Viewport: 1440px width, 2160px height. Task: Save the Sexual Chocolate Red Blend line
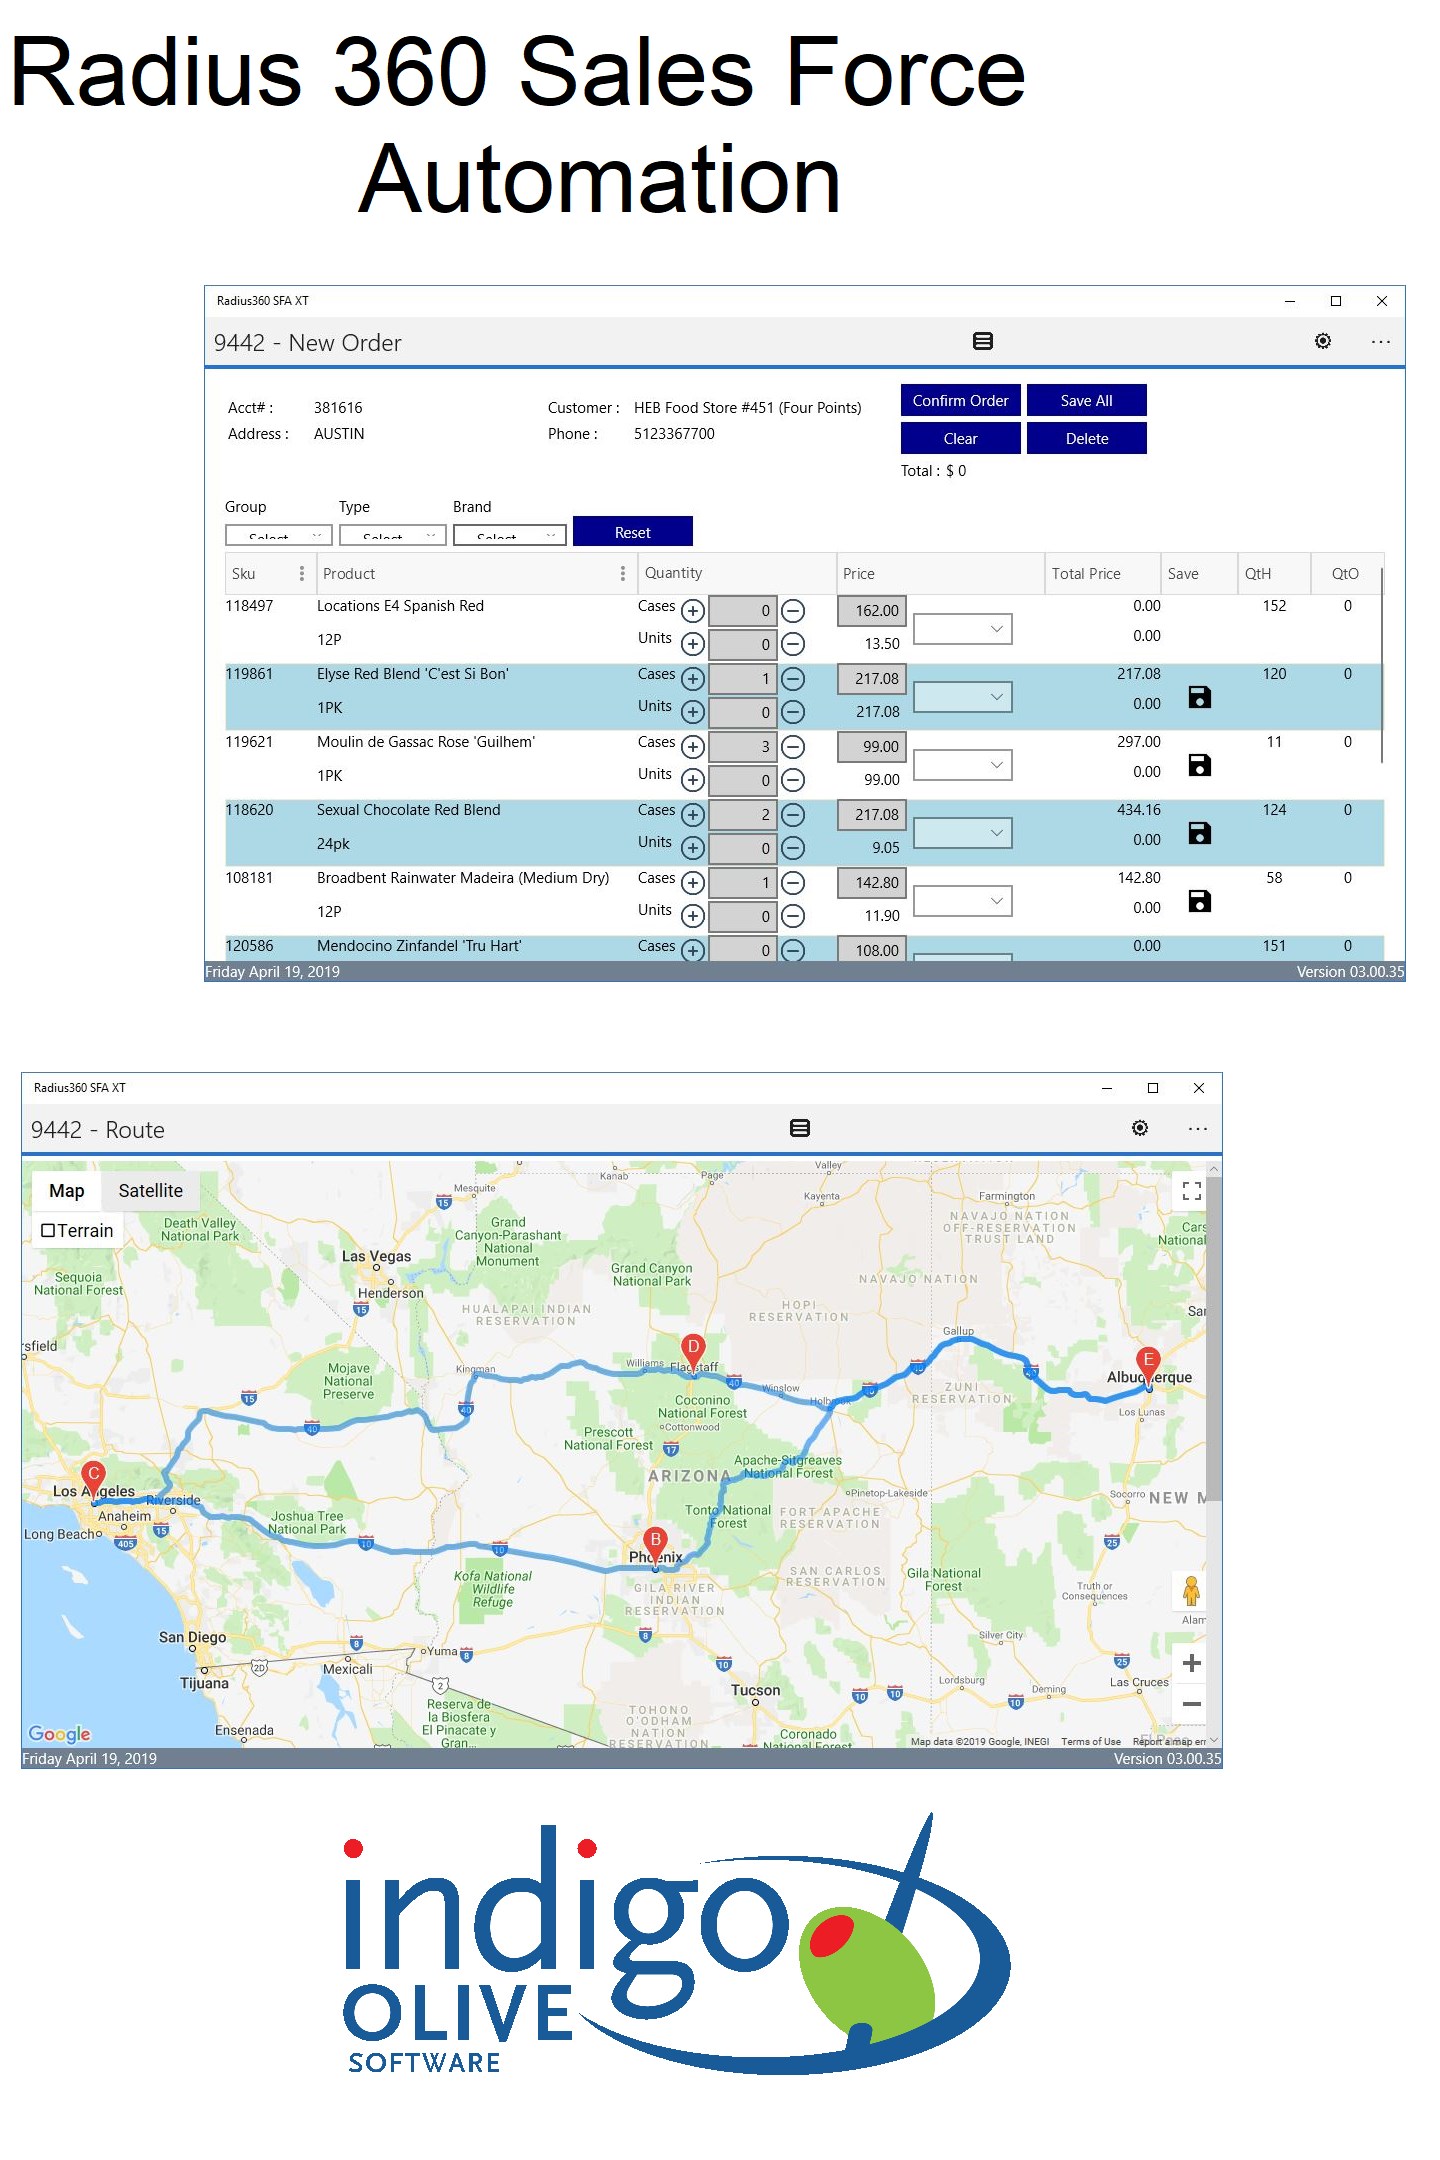tap(1199, 833)
